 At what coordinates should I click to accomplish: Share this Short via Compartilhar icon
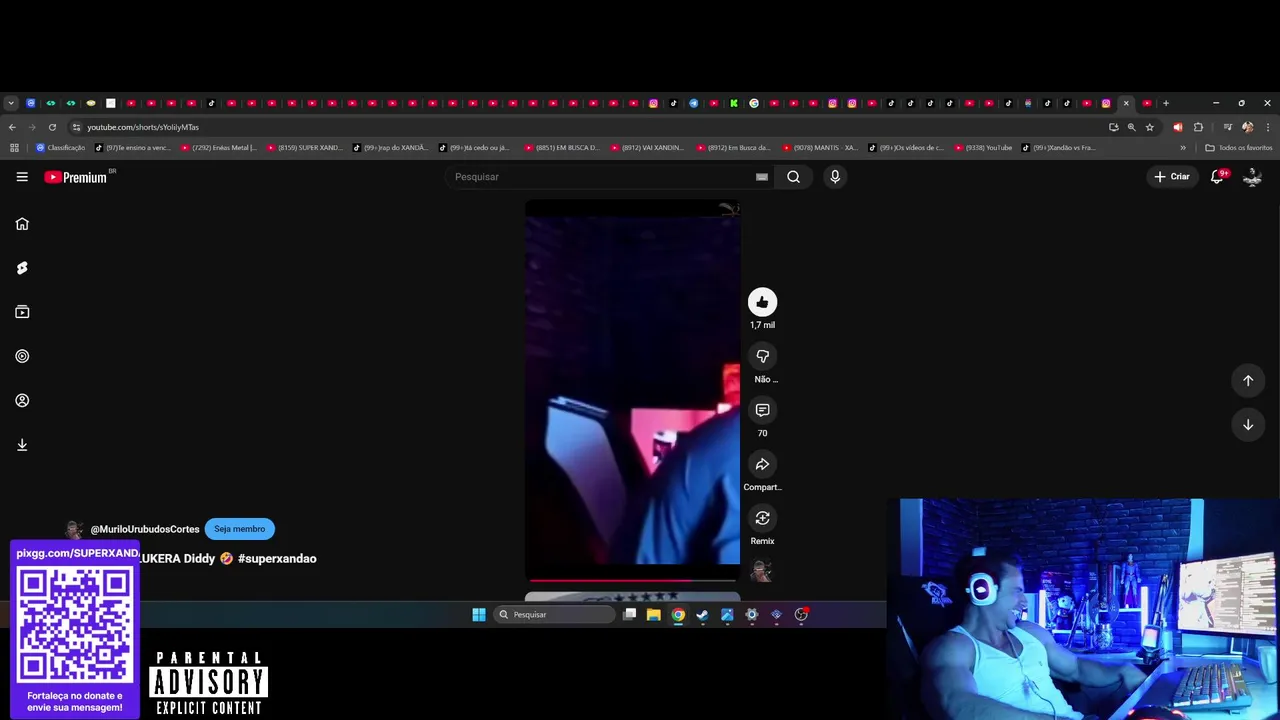(x=762, y=464)
